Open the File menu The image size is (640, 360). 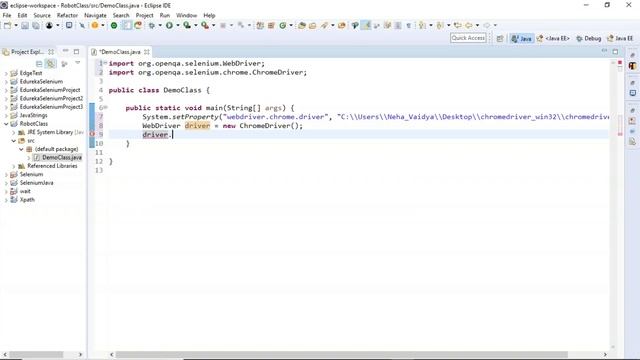[7, 15]
